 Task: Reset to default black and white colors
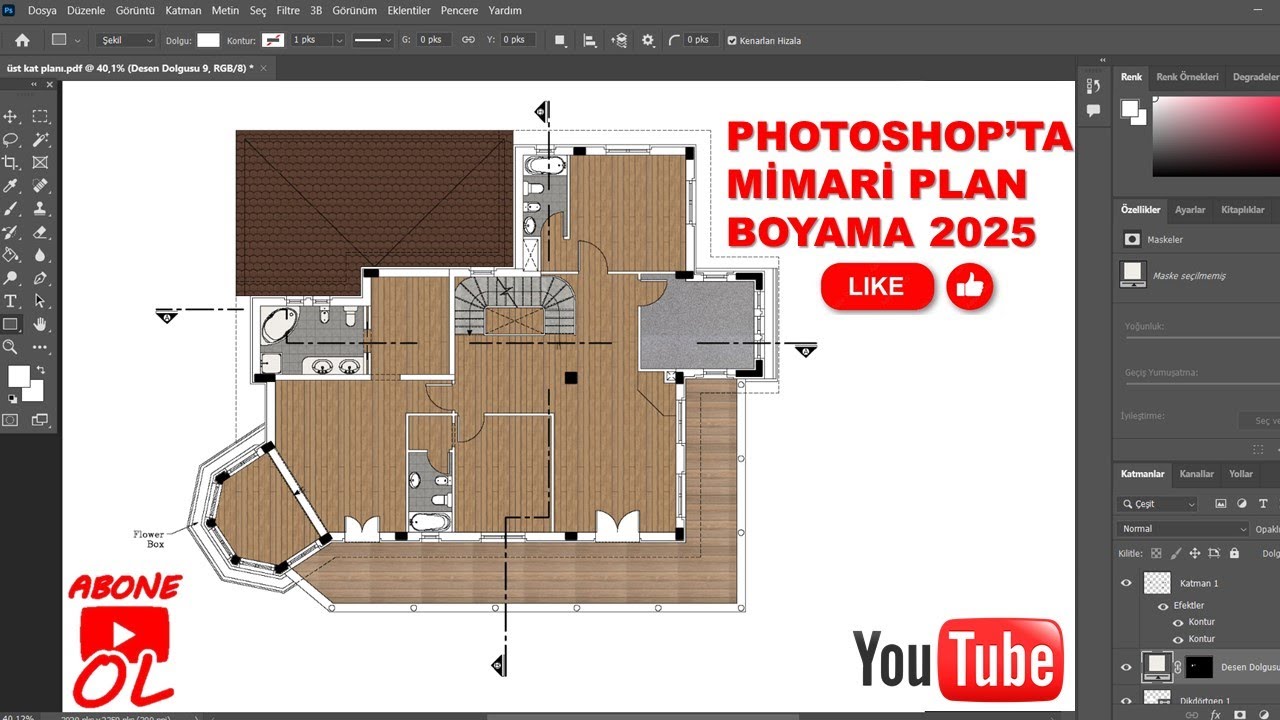click(x=12, y=398)
